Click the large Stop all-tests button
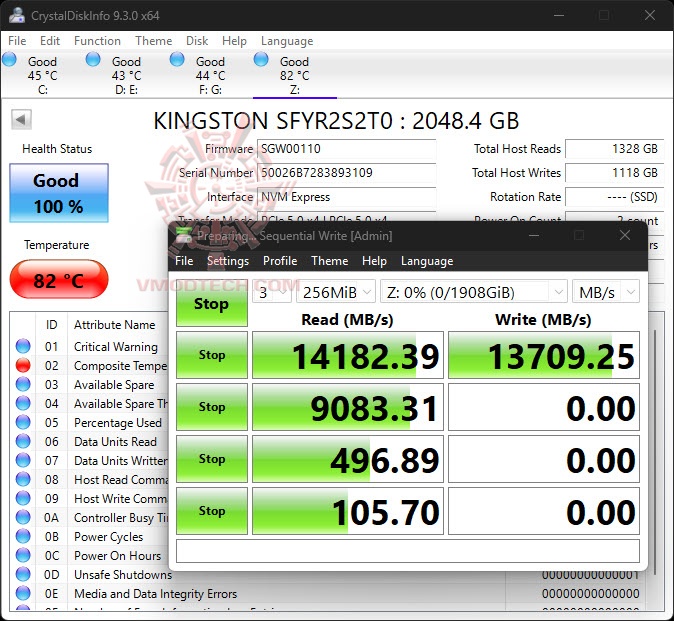Image resolution: width=674 pixels, height=621 pixels. 211,303
